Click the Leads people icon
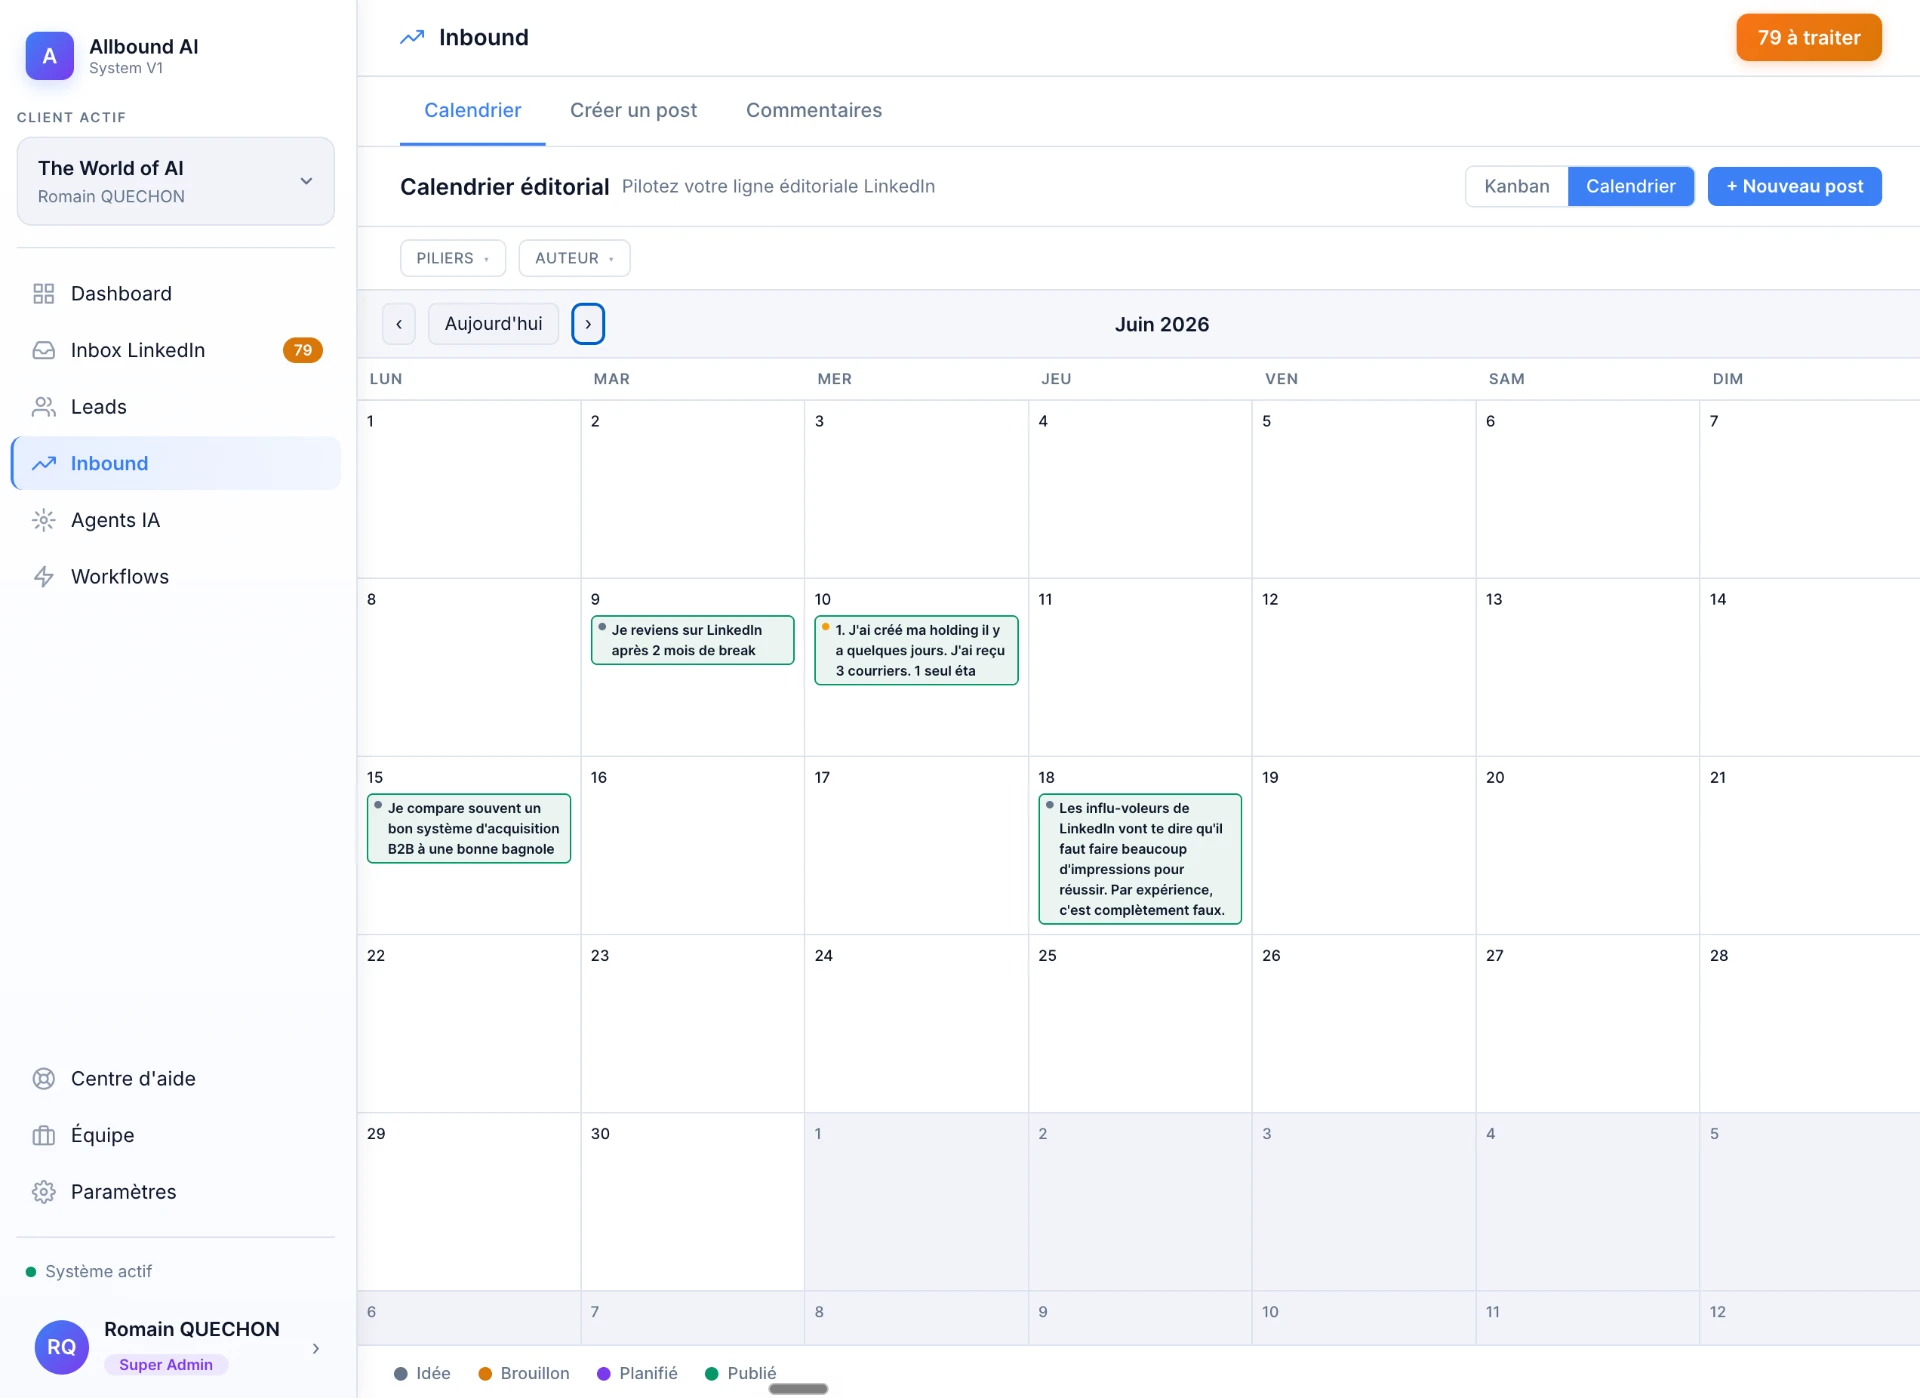Image resolution: width=1920 pixels, height=1398 pixels. [x=44, y=407]
